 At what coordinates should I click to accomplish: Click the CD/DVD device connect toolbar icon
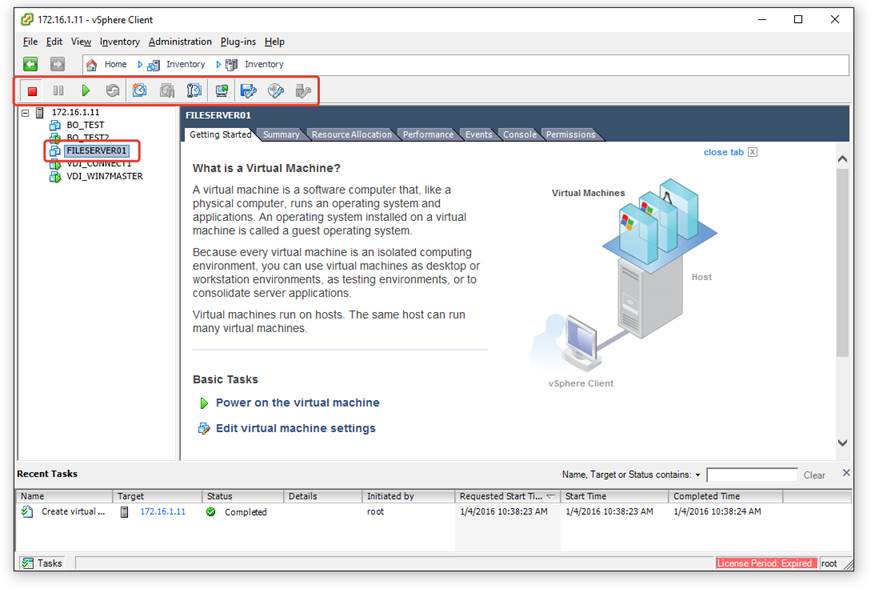tap(276, 91)
